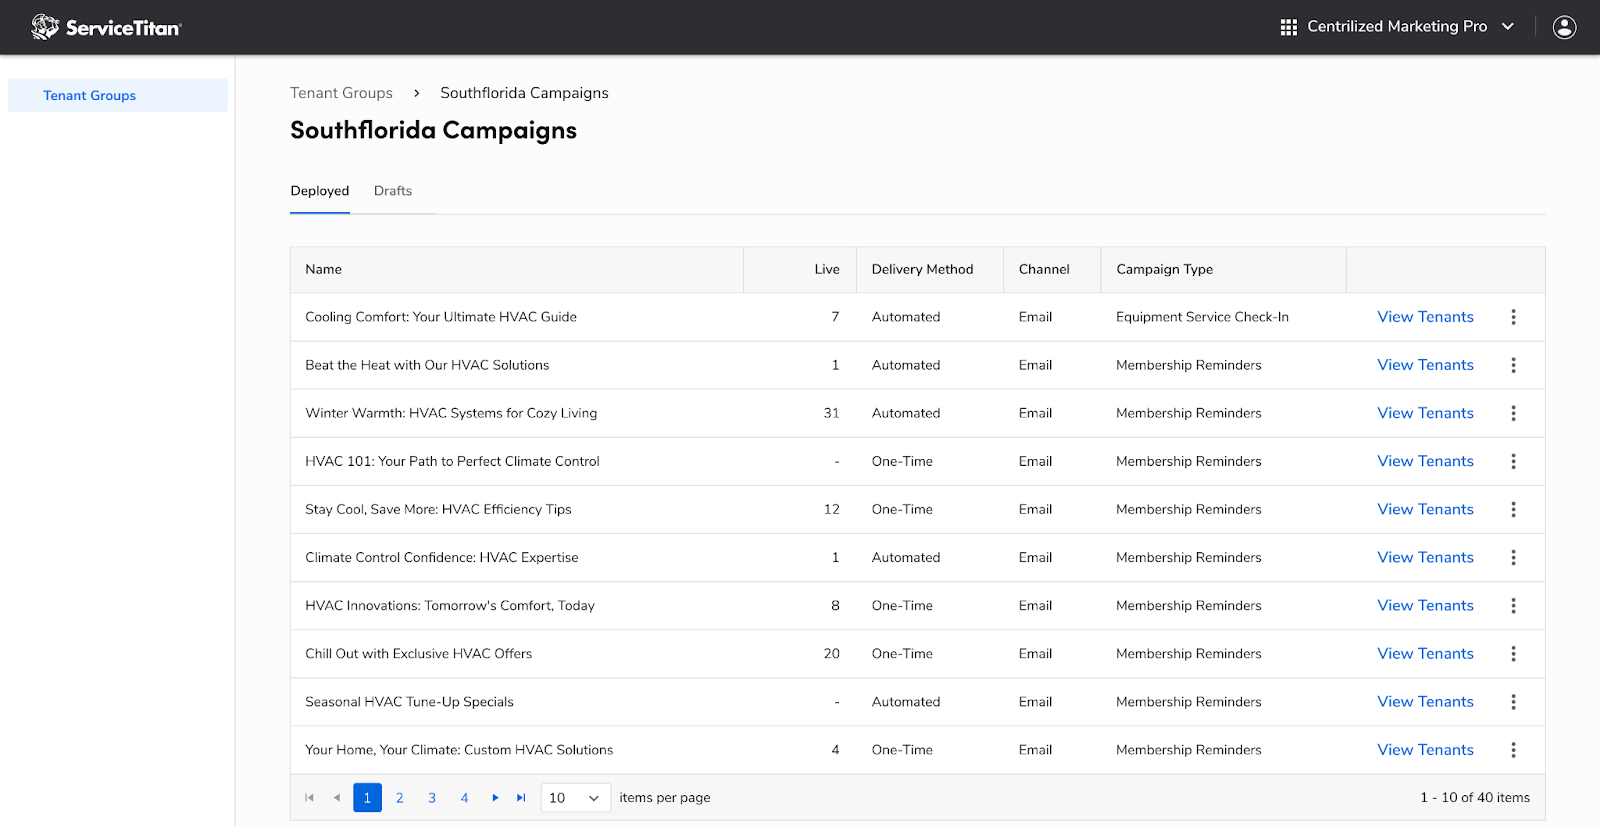Click '1 - 10 of 40 items' text
Screen dimensions: 1600x826
1475,798
